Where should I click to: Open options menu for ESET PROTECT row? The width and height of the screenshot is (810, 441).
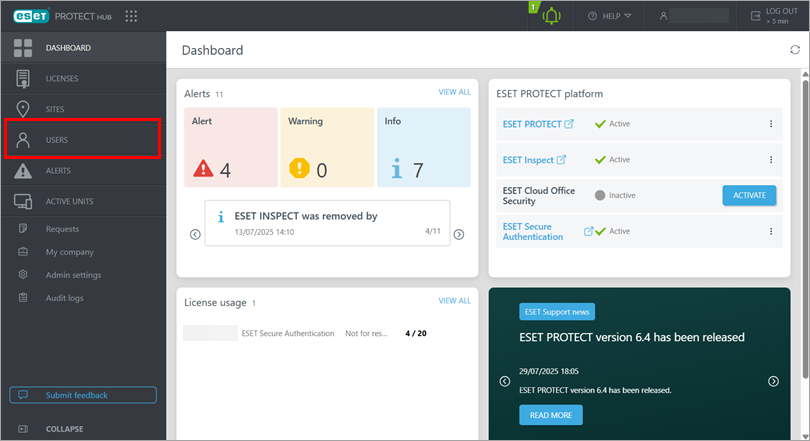tap(771, 124)
